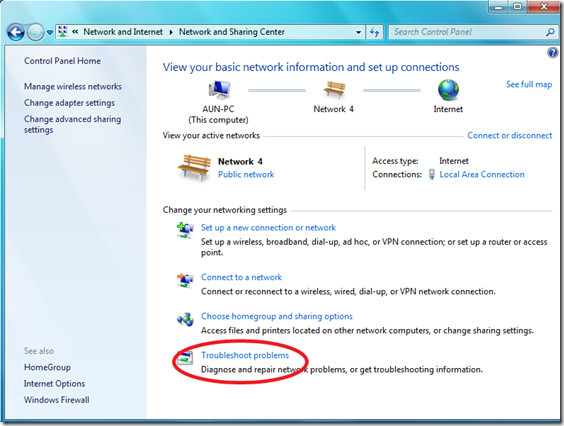The width and height of the screenshot is (564, 426).
Task: Click AUN-PC (This computer) label
Action: (218, 114)
